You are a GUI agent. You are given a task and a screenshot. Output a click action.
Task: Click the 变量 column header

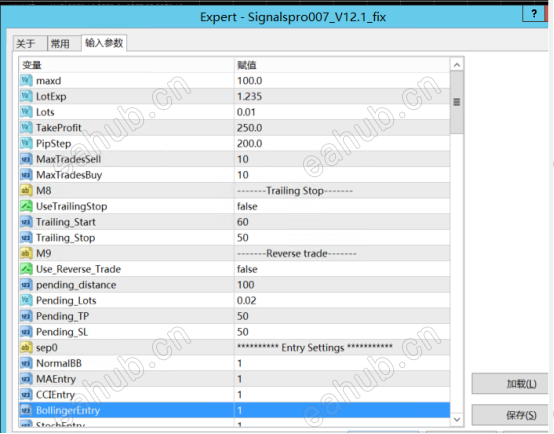click(126, 65)
